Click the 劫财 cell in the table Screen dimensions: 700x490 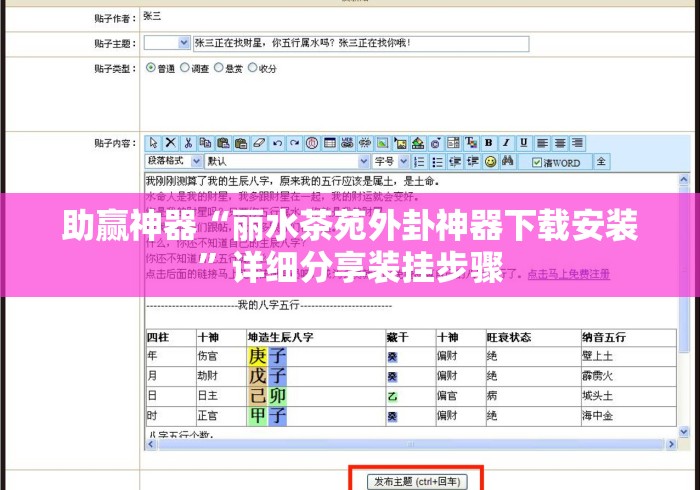click(x=221, y=376)
